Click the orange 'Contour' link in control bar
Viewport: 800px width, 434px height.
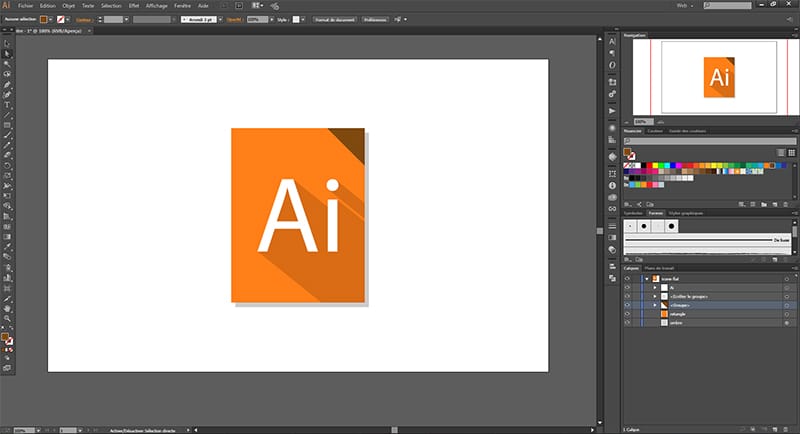83,19
